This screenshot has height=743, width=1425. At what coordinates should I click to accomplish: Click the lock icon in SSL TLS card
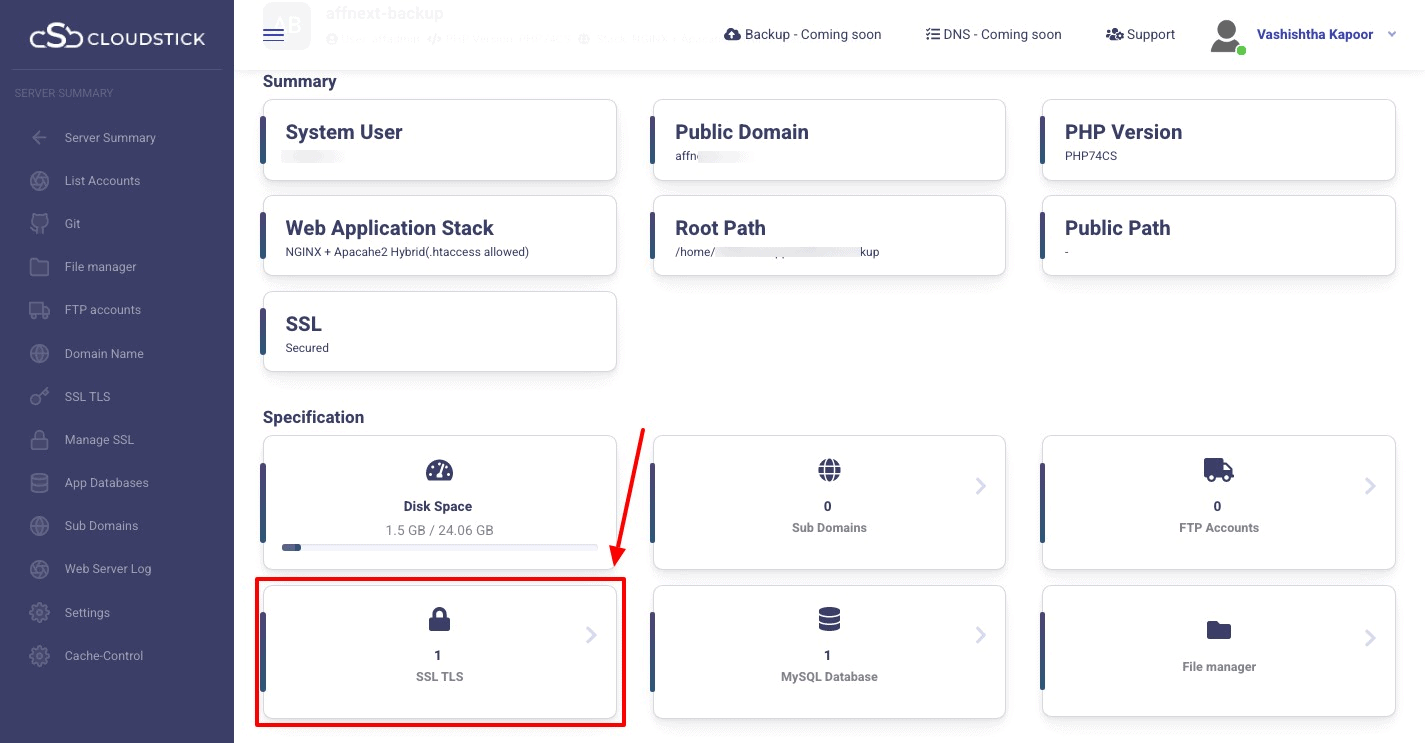point(439,621)
